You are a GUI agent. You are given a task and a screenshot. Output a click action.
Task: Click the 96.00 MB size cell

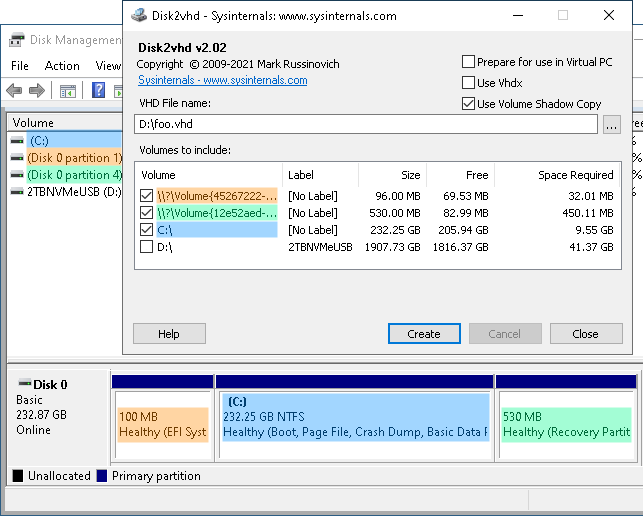[x=398, y=196]
